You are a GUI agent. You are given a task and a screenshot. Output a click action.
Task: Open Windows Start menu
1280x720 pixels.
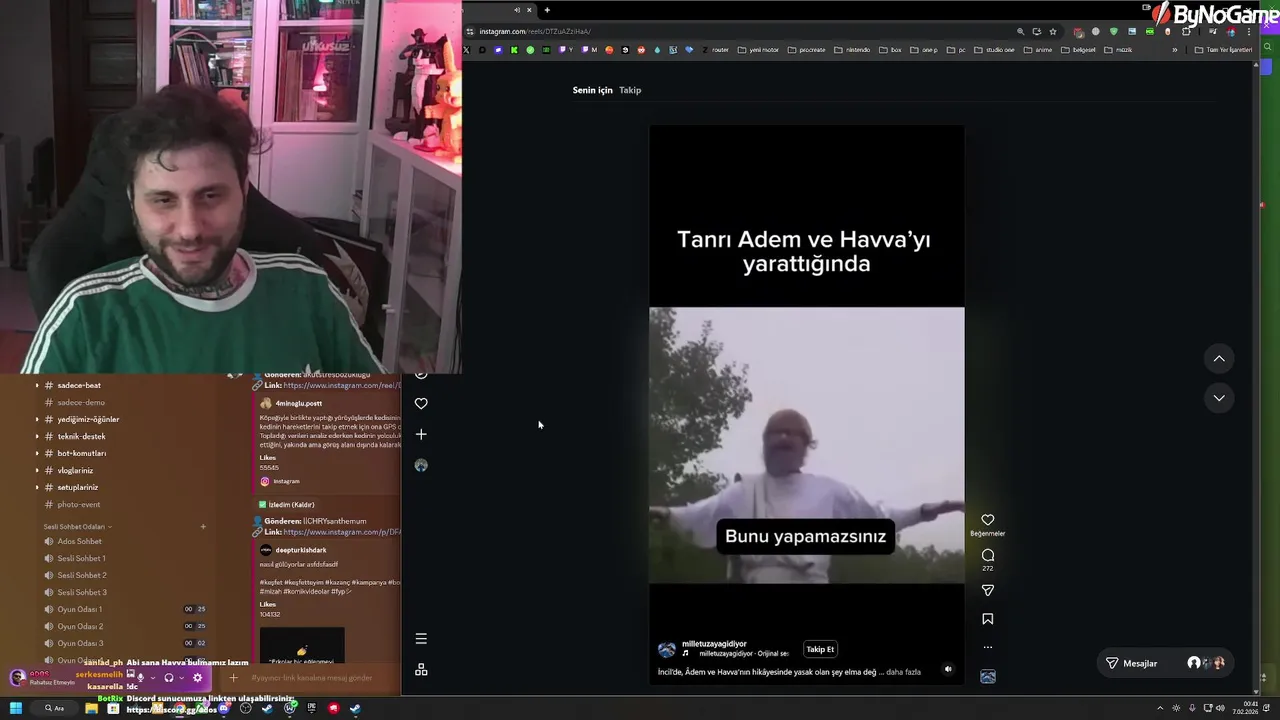(x=15, y=708)
